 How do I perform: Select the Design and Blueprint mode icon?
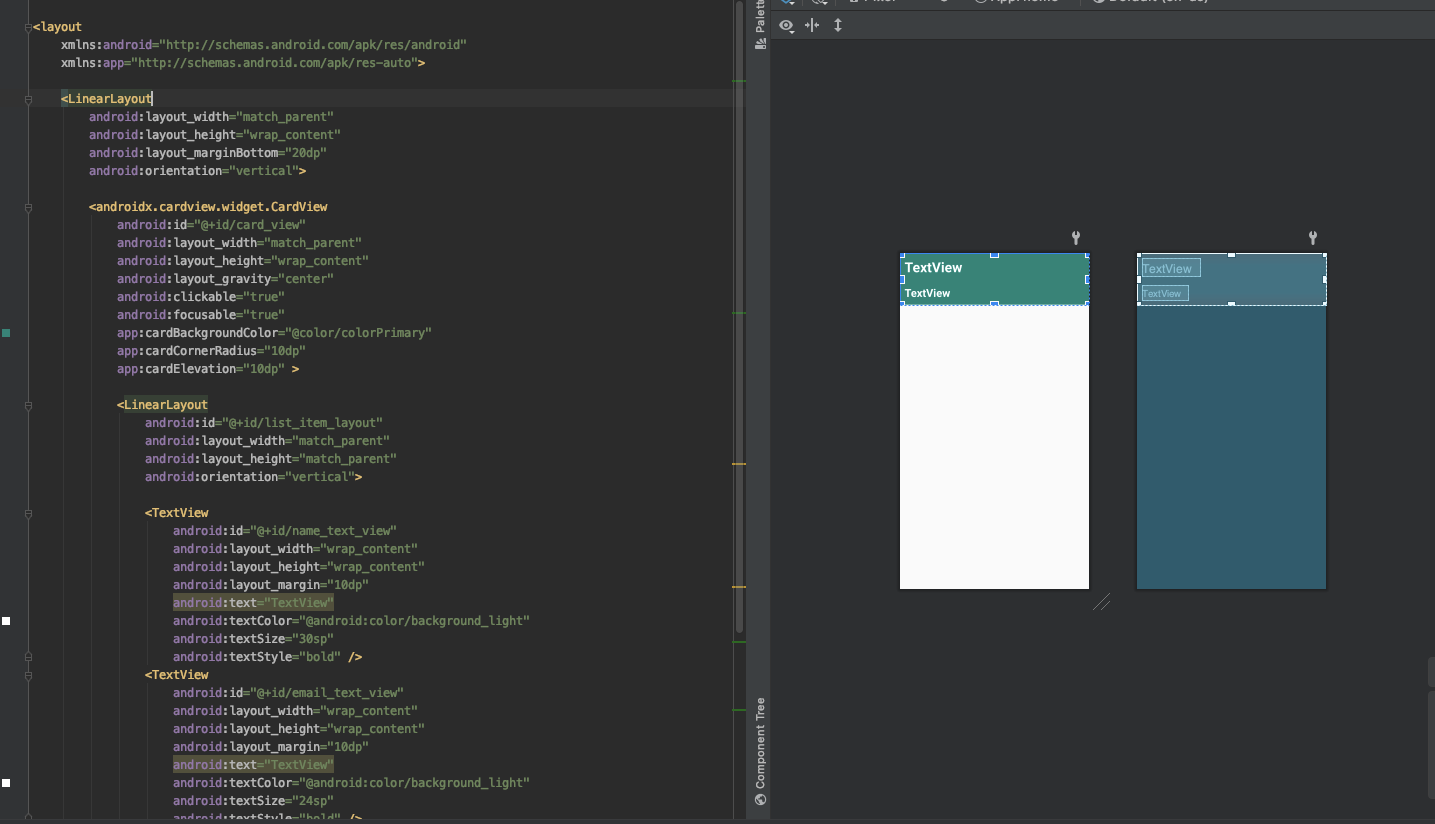point(787,3)
